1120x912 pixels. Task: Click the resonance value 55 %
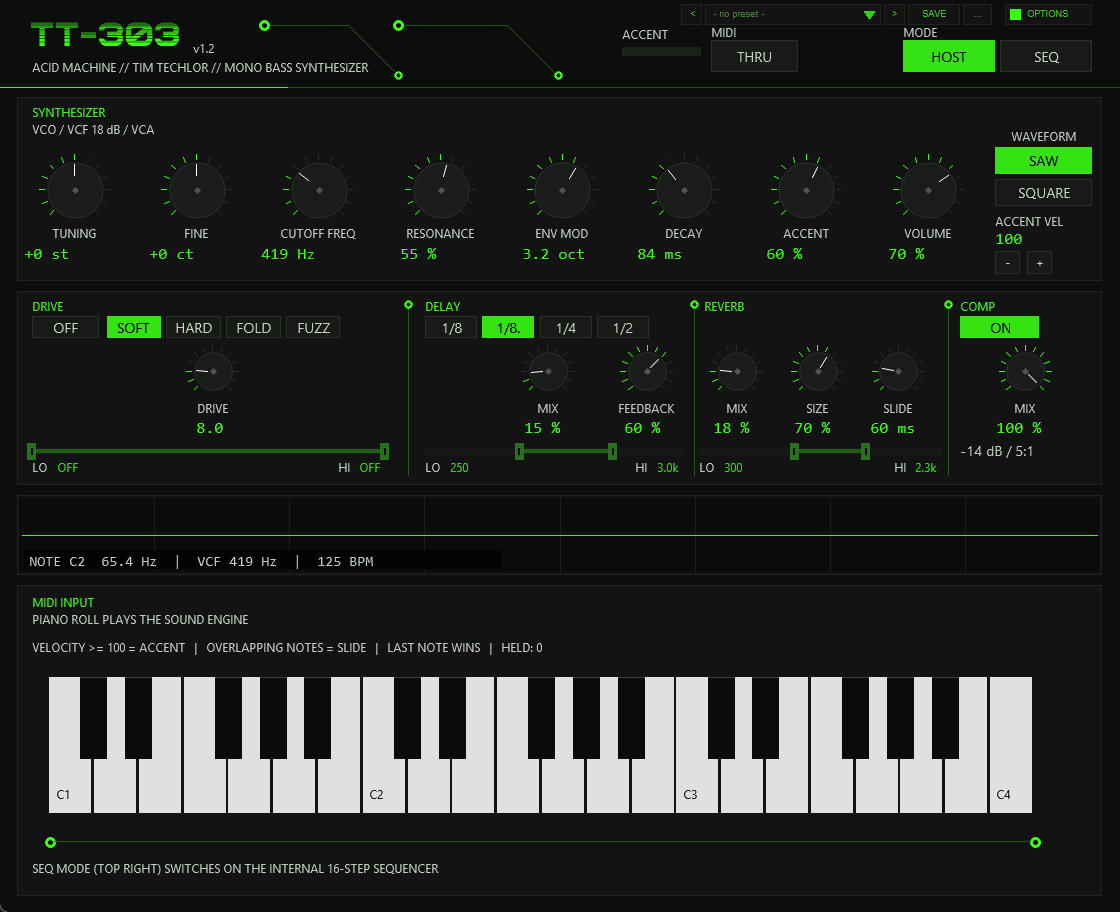pyautogui.click(x=419, y=254)
